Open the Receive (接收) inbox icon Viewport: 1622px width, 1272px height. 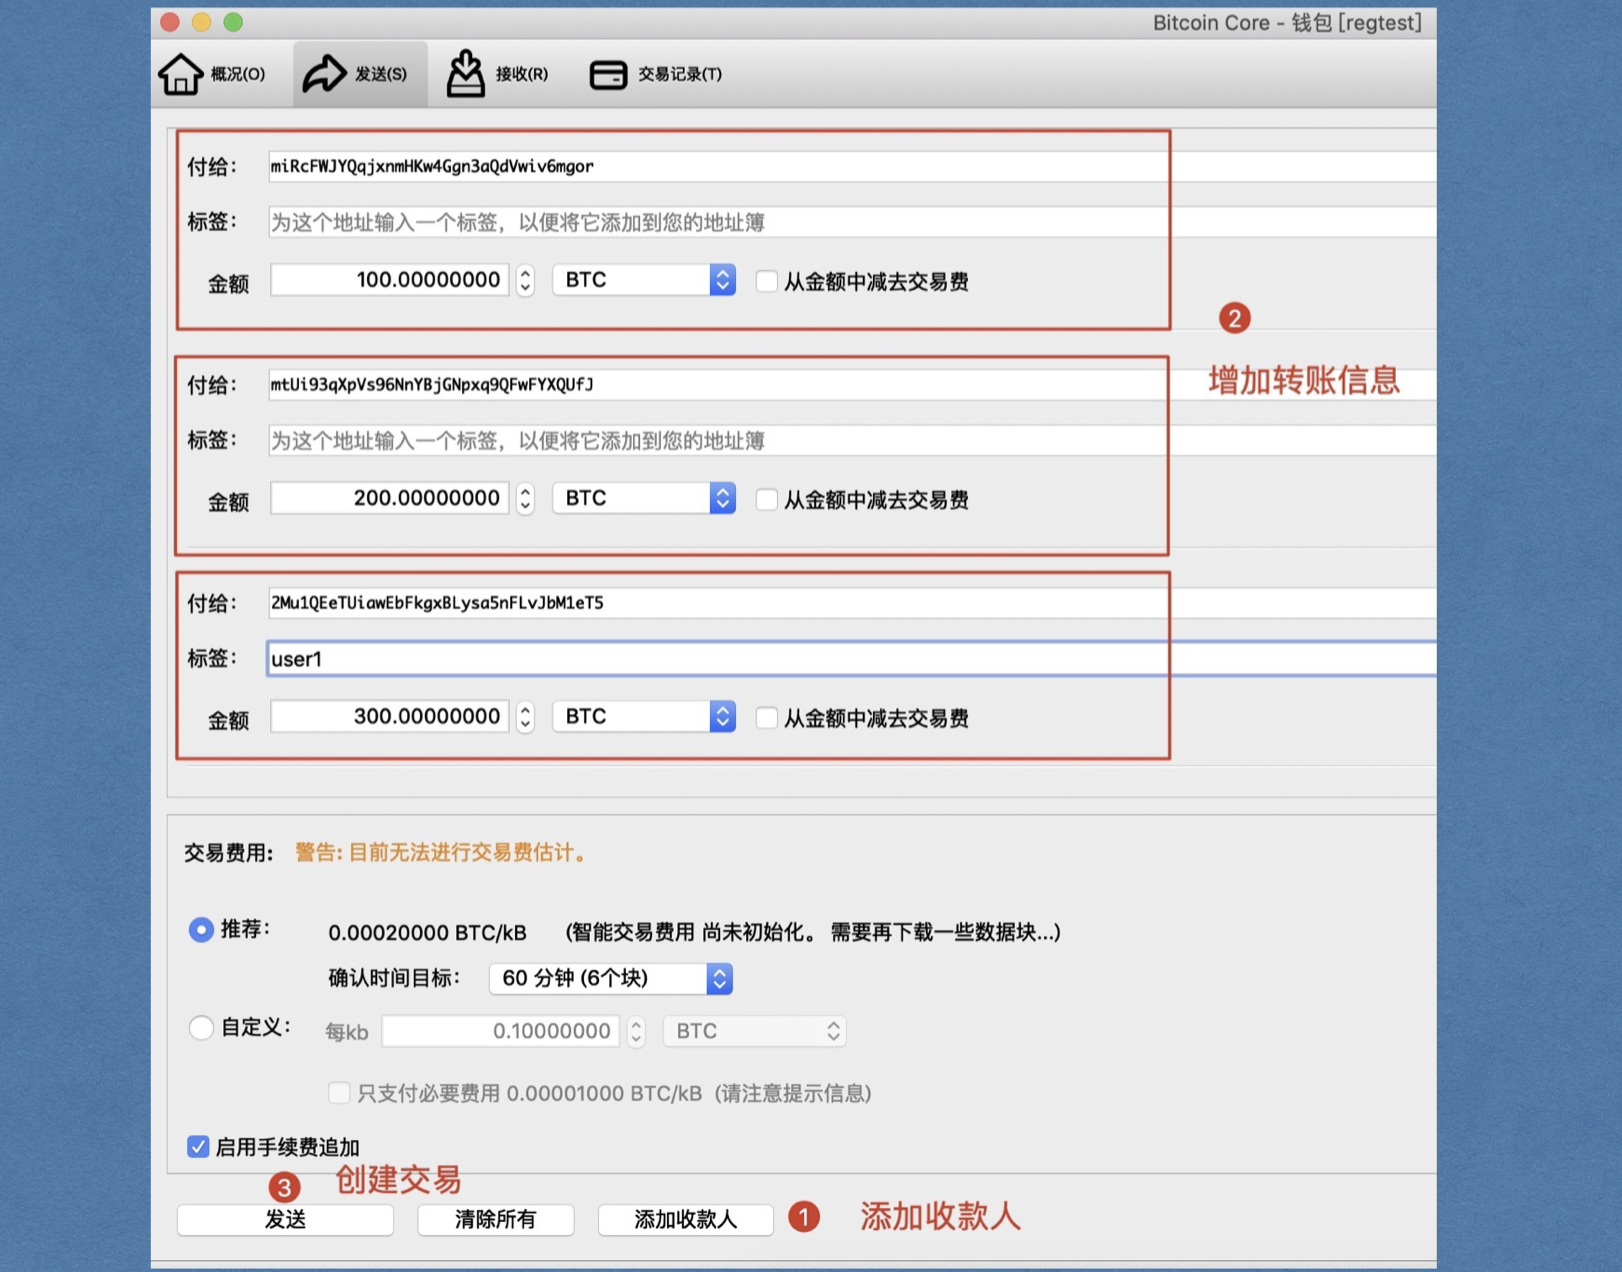pos(465,74)
